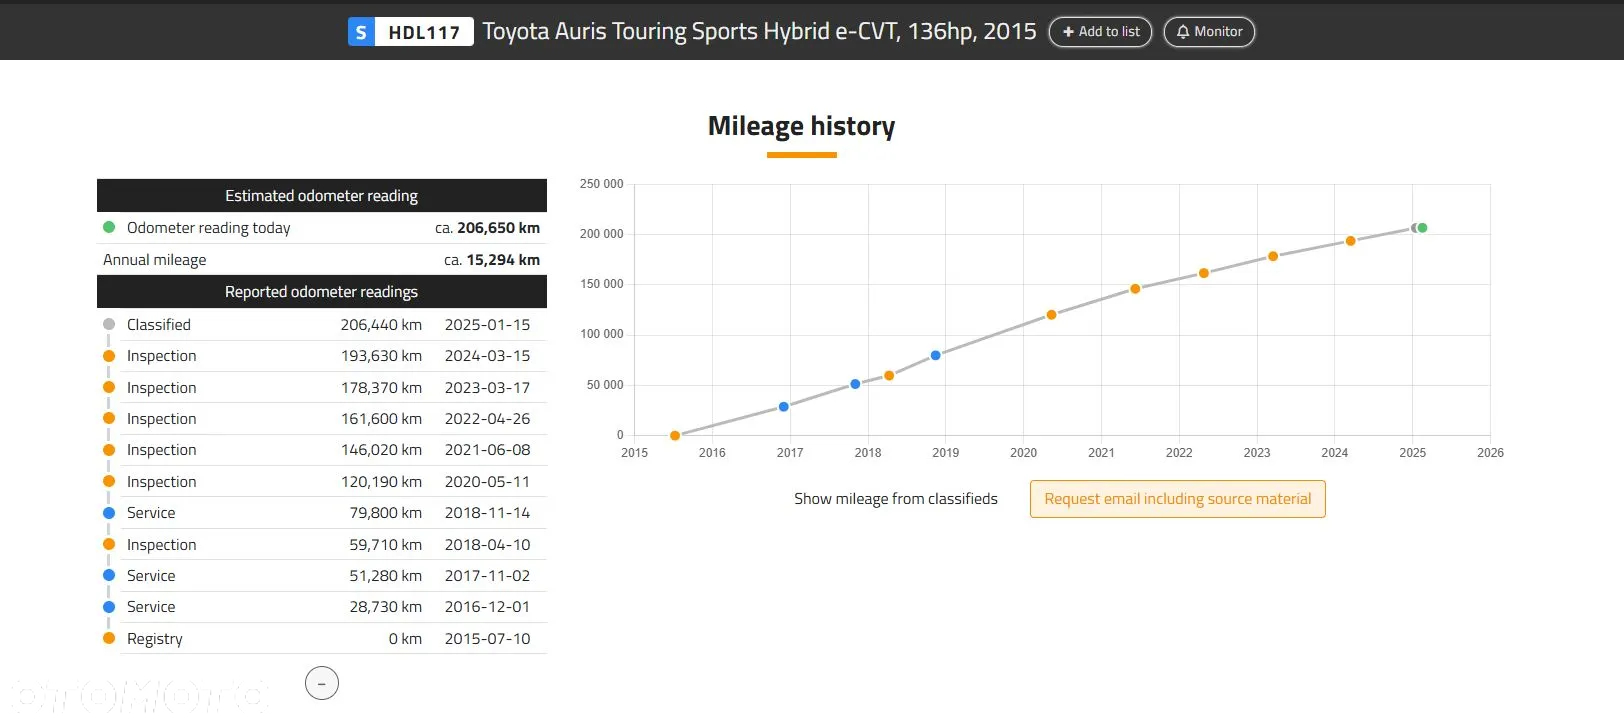Click the grey dot beside Classified
The image size is (1624, 723).
click(109, 324)
